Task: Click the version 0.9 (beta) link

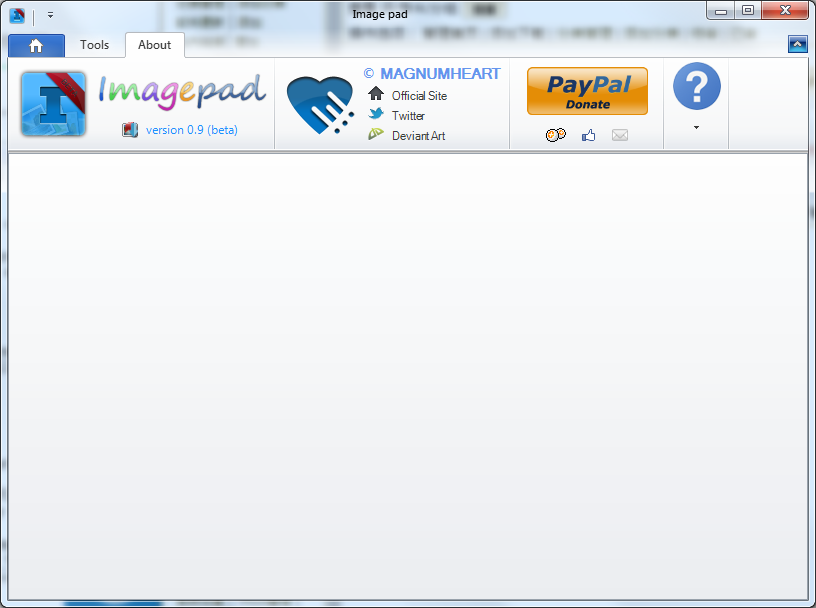Action: tap(192, 130)
